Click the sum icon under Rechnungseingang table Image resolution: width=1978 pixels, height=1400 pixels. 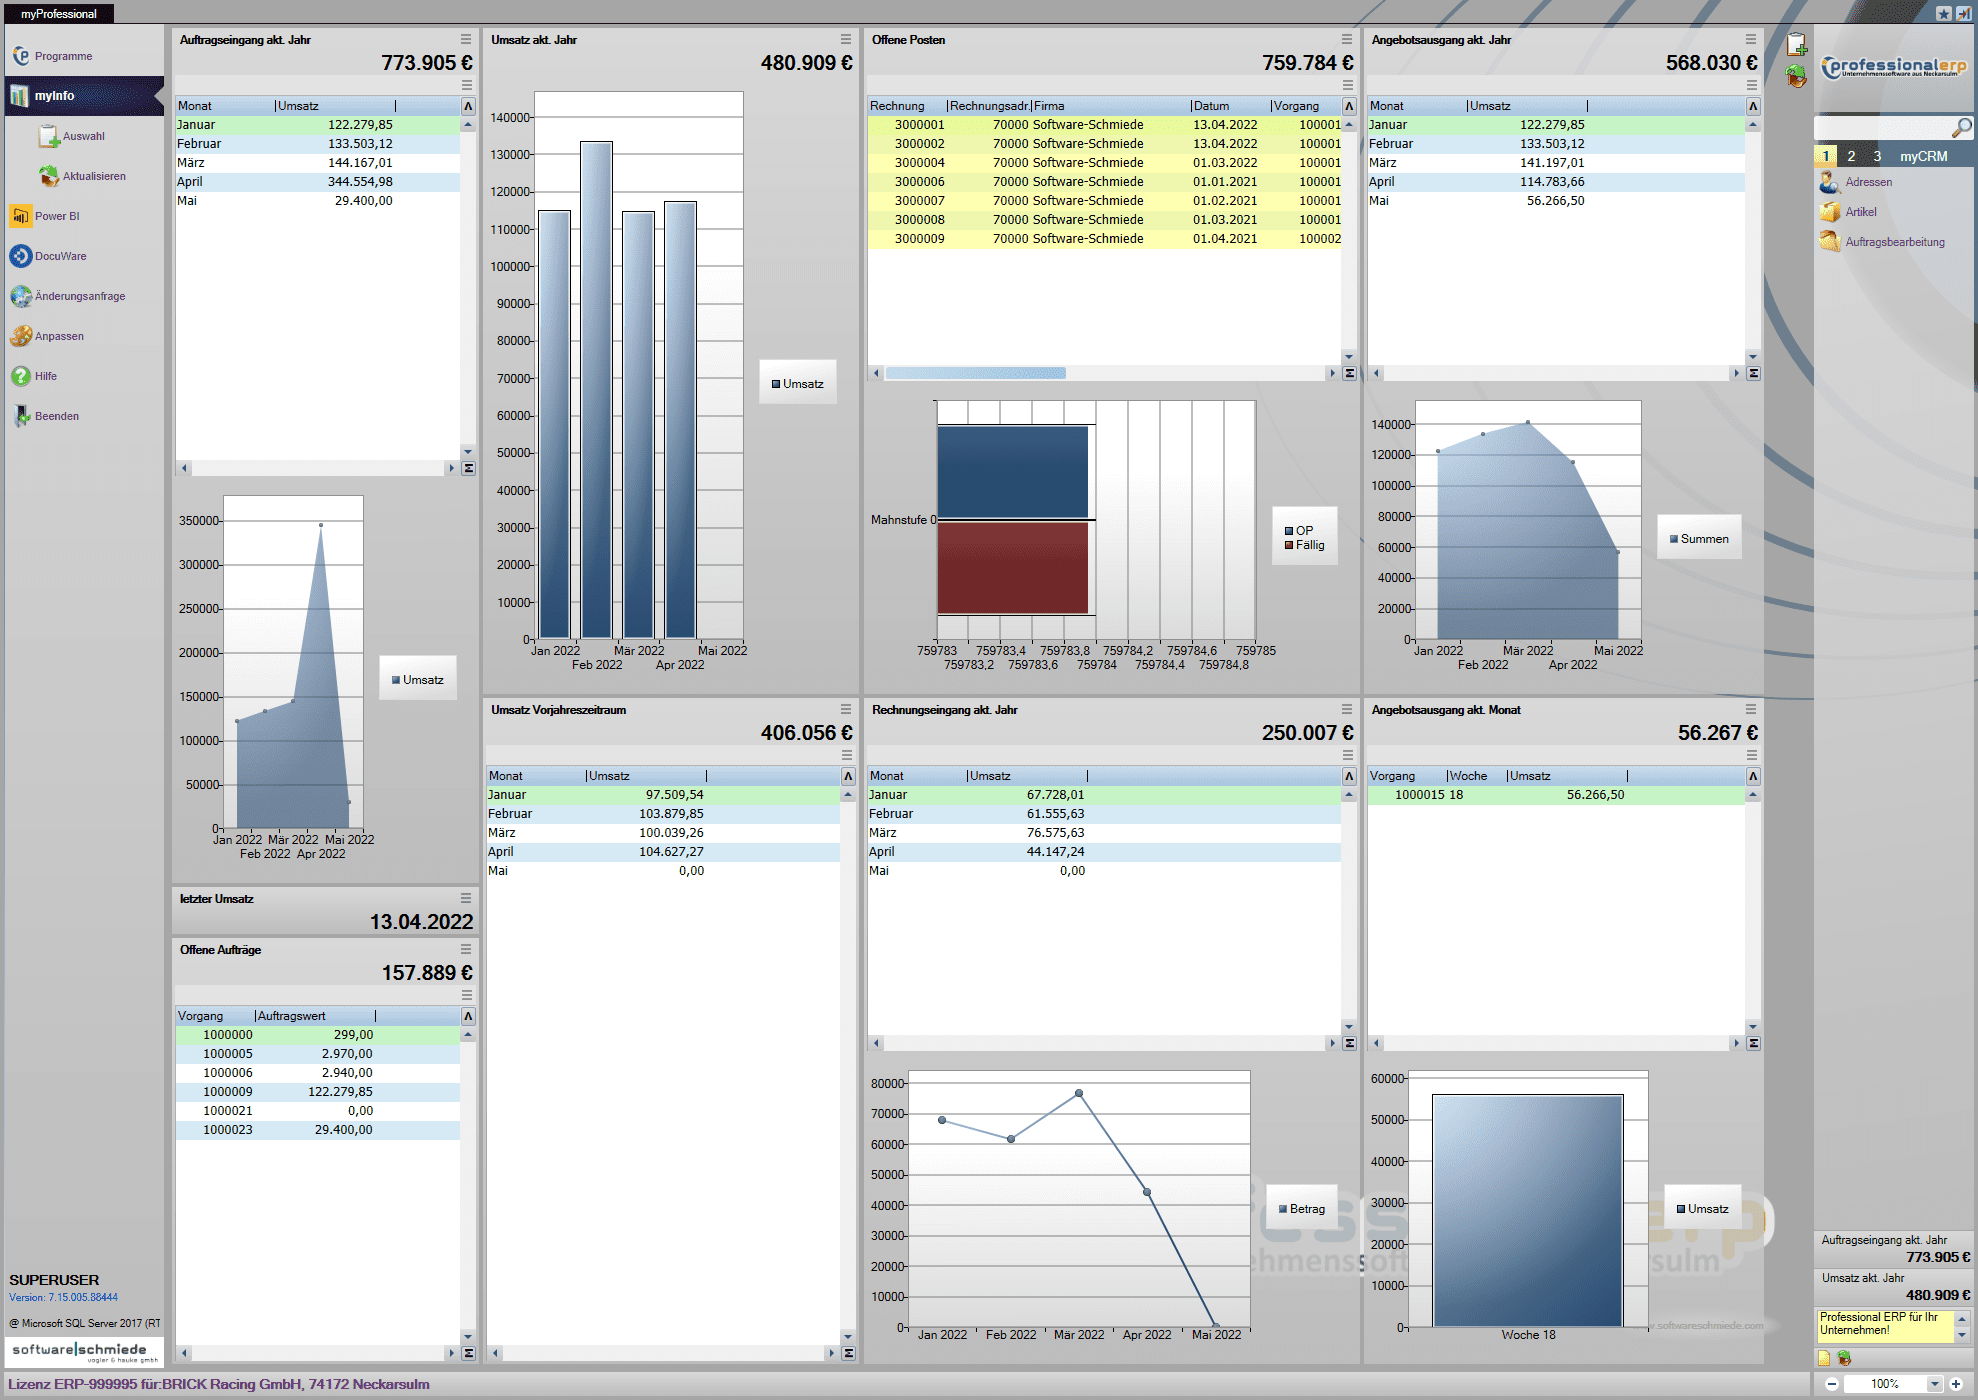coord(1349,1043)
